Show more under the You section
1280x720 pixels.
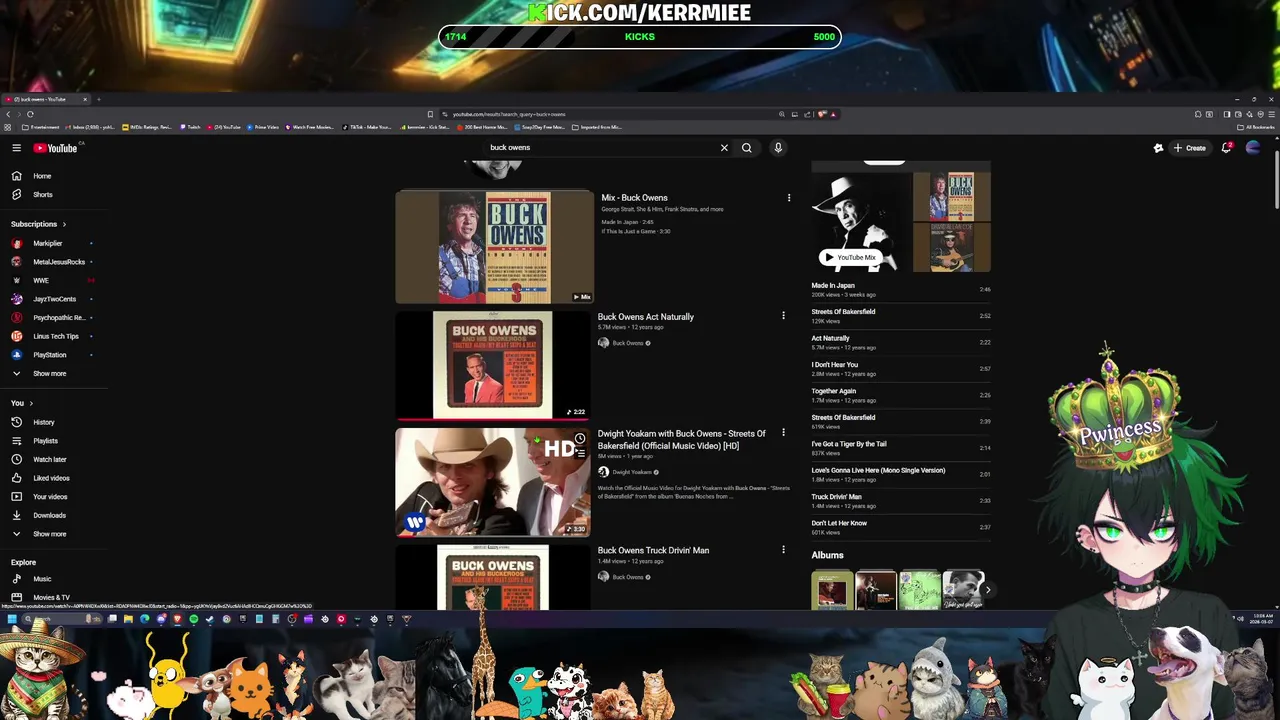tap(54, 534)
